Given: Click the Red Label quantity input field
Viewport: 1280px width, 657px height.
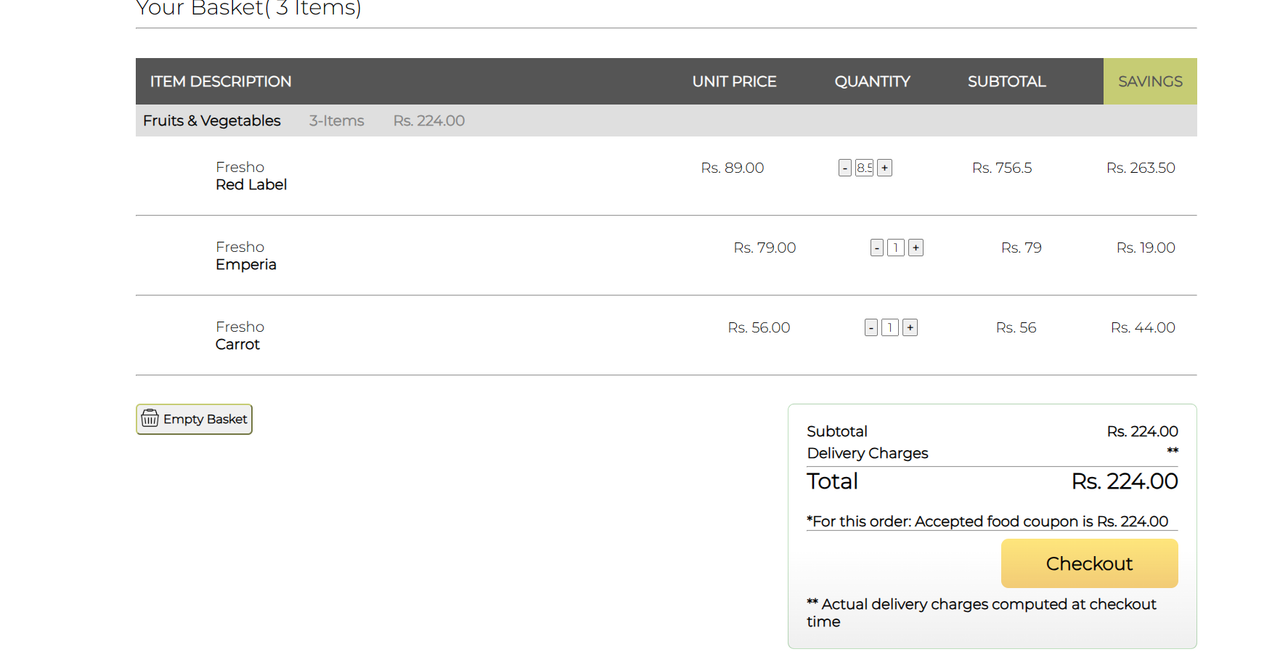Looking at the screenshot, I should (865, 168).
